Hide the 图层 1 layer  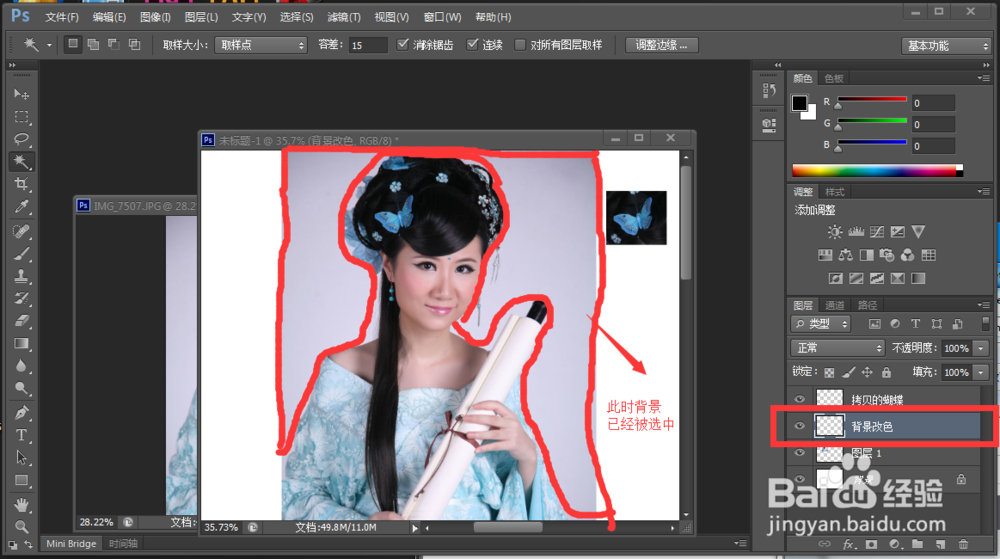pos(799,453)
